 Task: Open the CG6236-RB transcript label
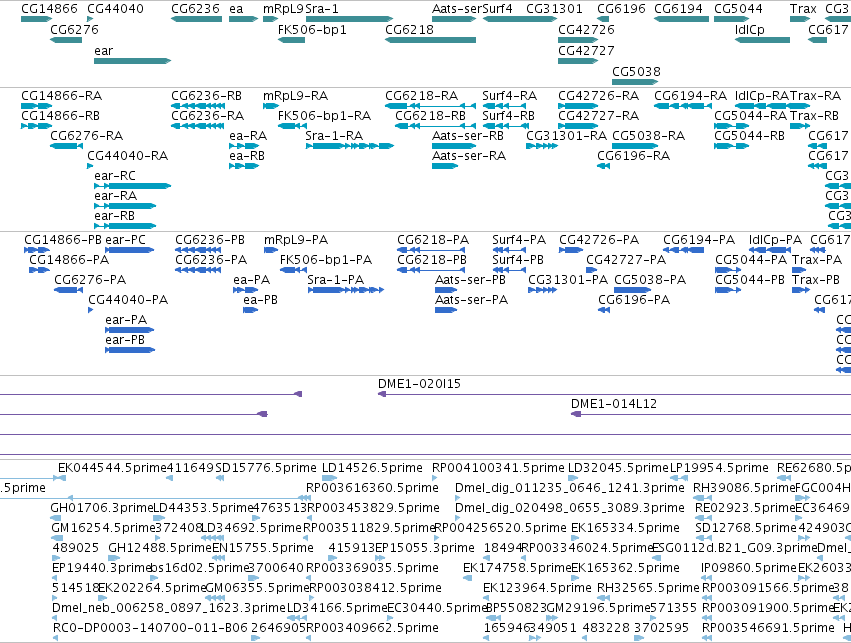click(206, 96)
